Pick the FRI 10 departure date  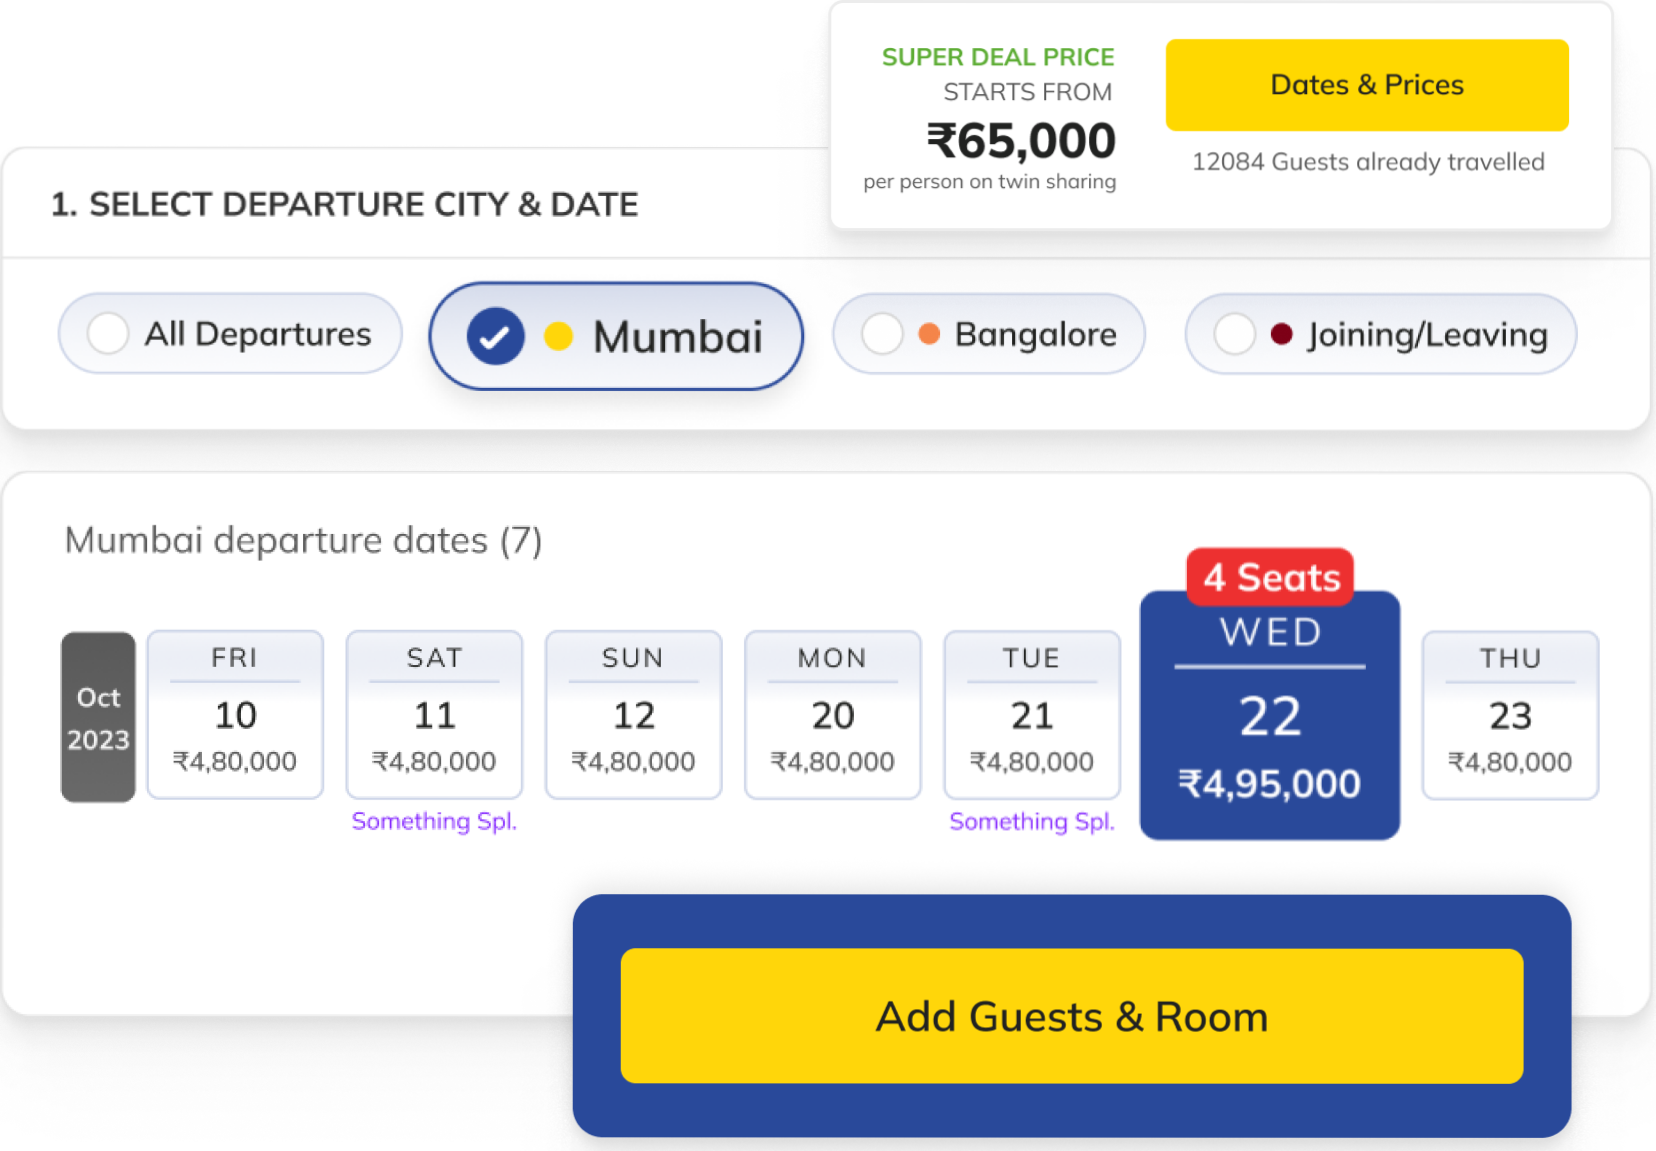[x=235, y=715]
